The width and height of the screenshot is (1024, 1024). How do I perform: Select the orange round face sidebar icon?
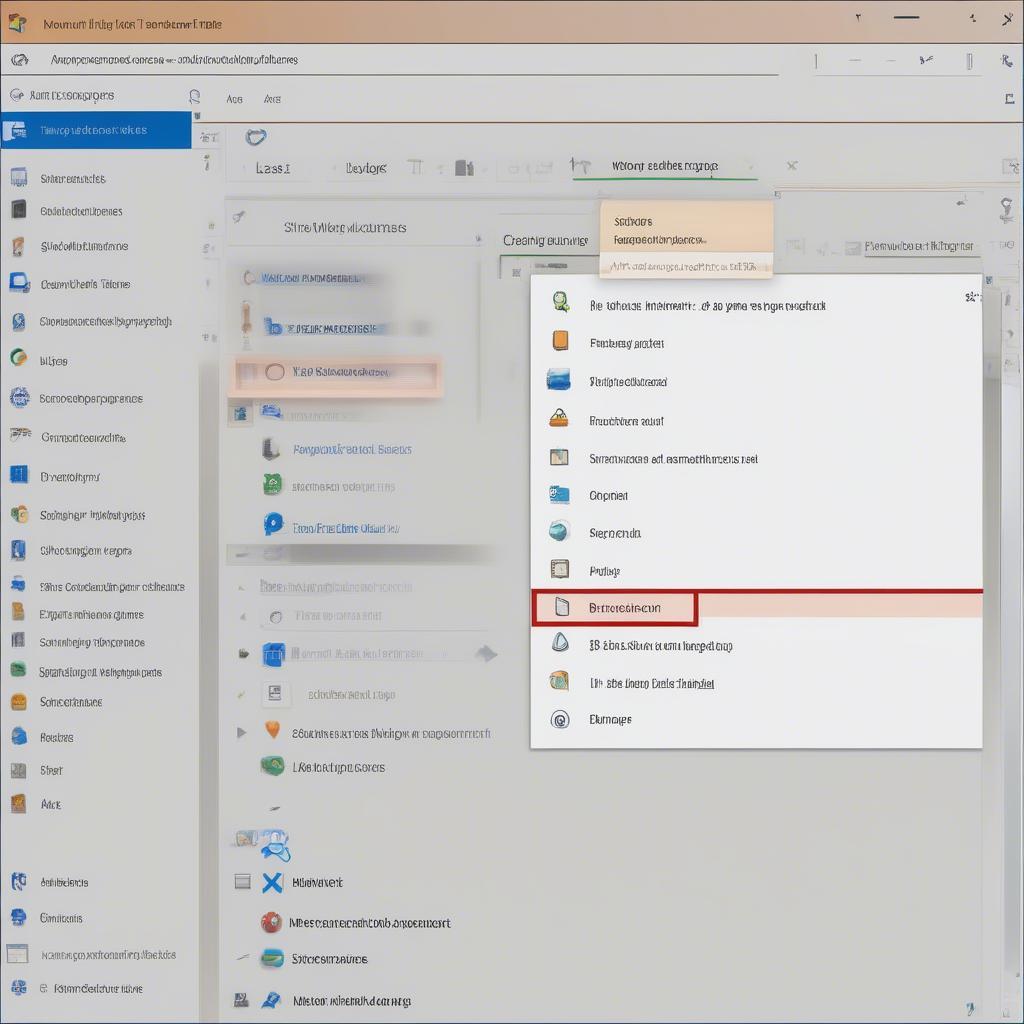pyautogui.click(x=19, y=701)
